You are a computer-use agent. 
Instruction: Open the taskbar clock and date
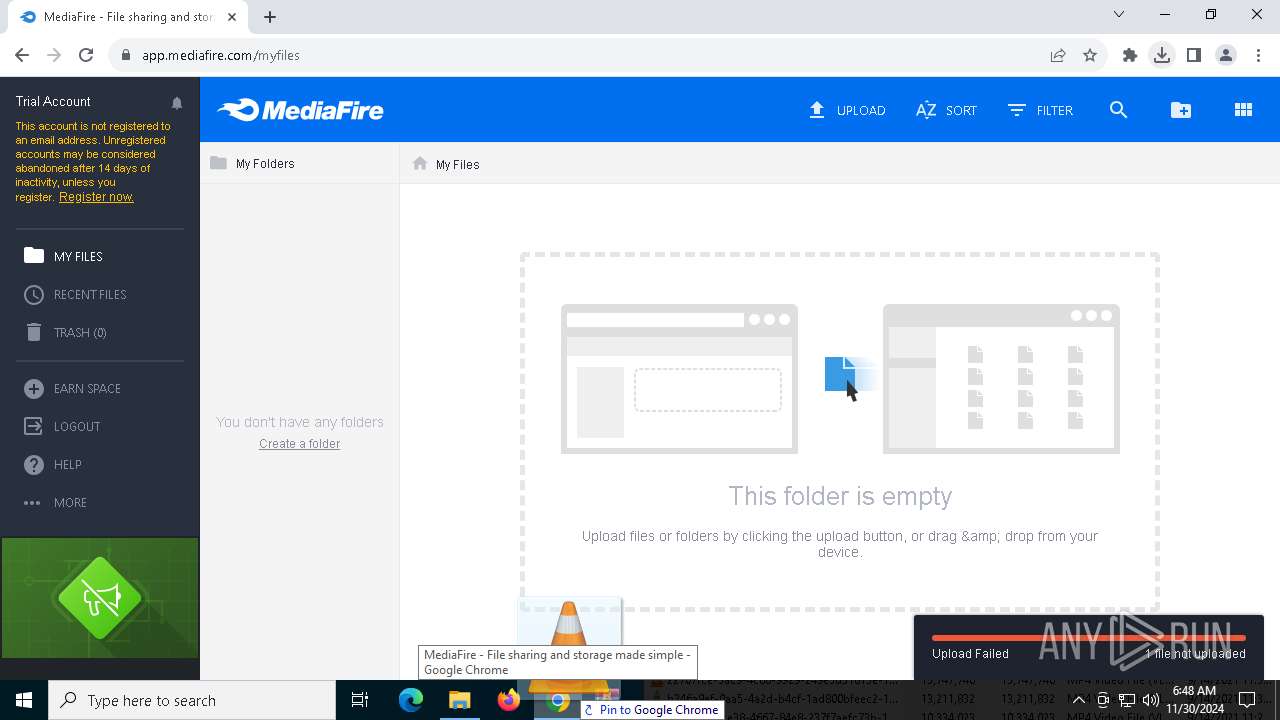coord(1194,700)
